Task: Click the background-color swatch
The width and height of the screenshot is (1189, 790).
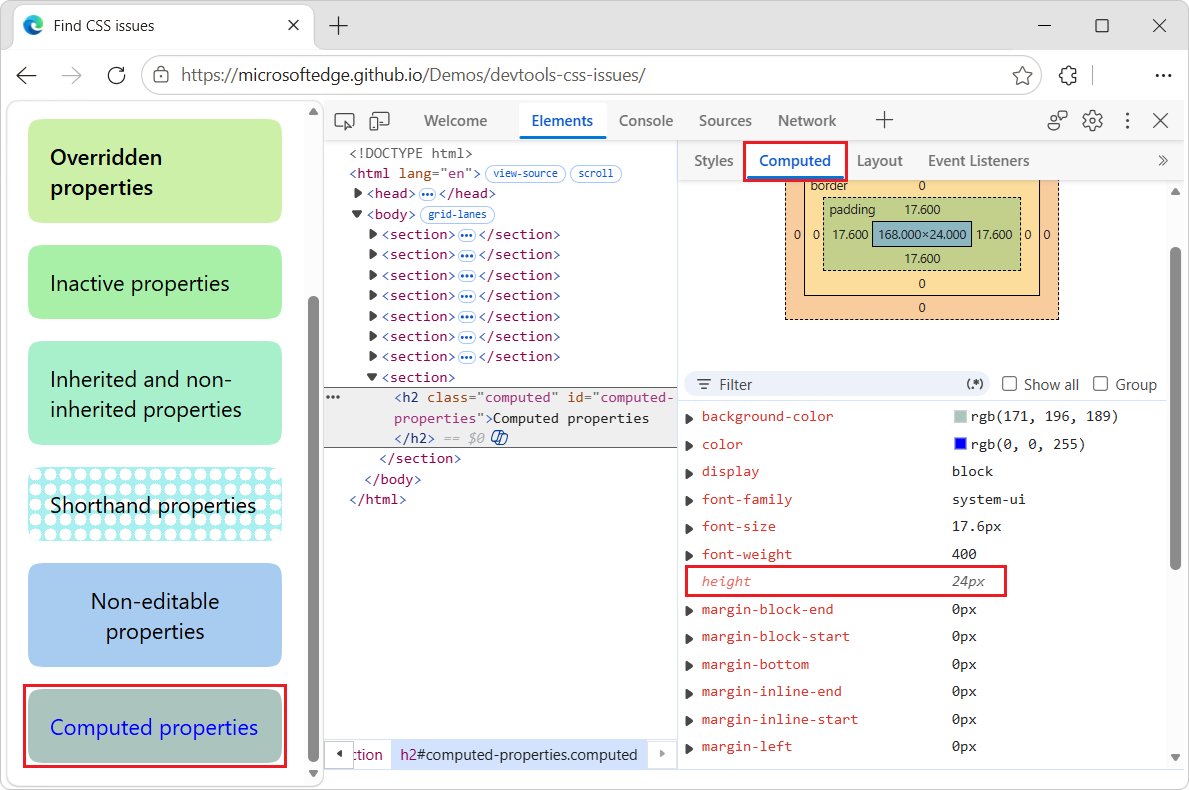Action: click(x=960, y=416)
